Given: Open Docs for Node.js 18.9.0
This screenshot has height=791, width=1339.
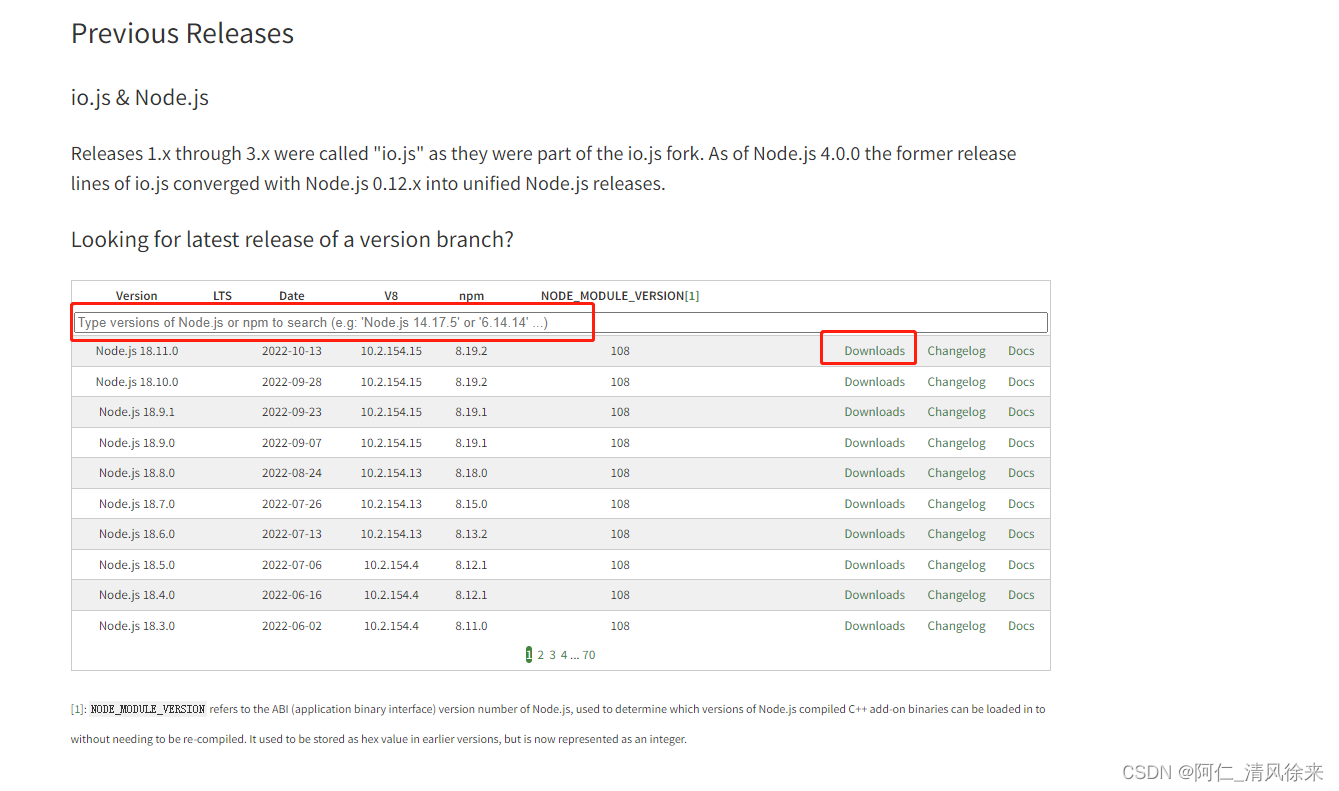Looking at the screenshot, I should [1021, 443].
